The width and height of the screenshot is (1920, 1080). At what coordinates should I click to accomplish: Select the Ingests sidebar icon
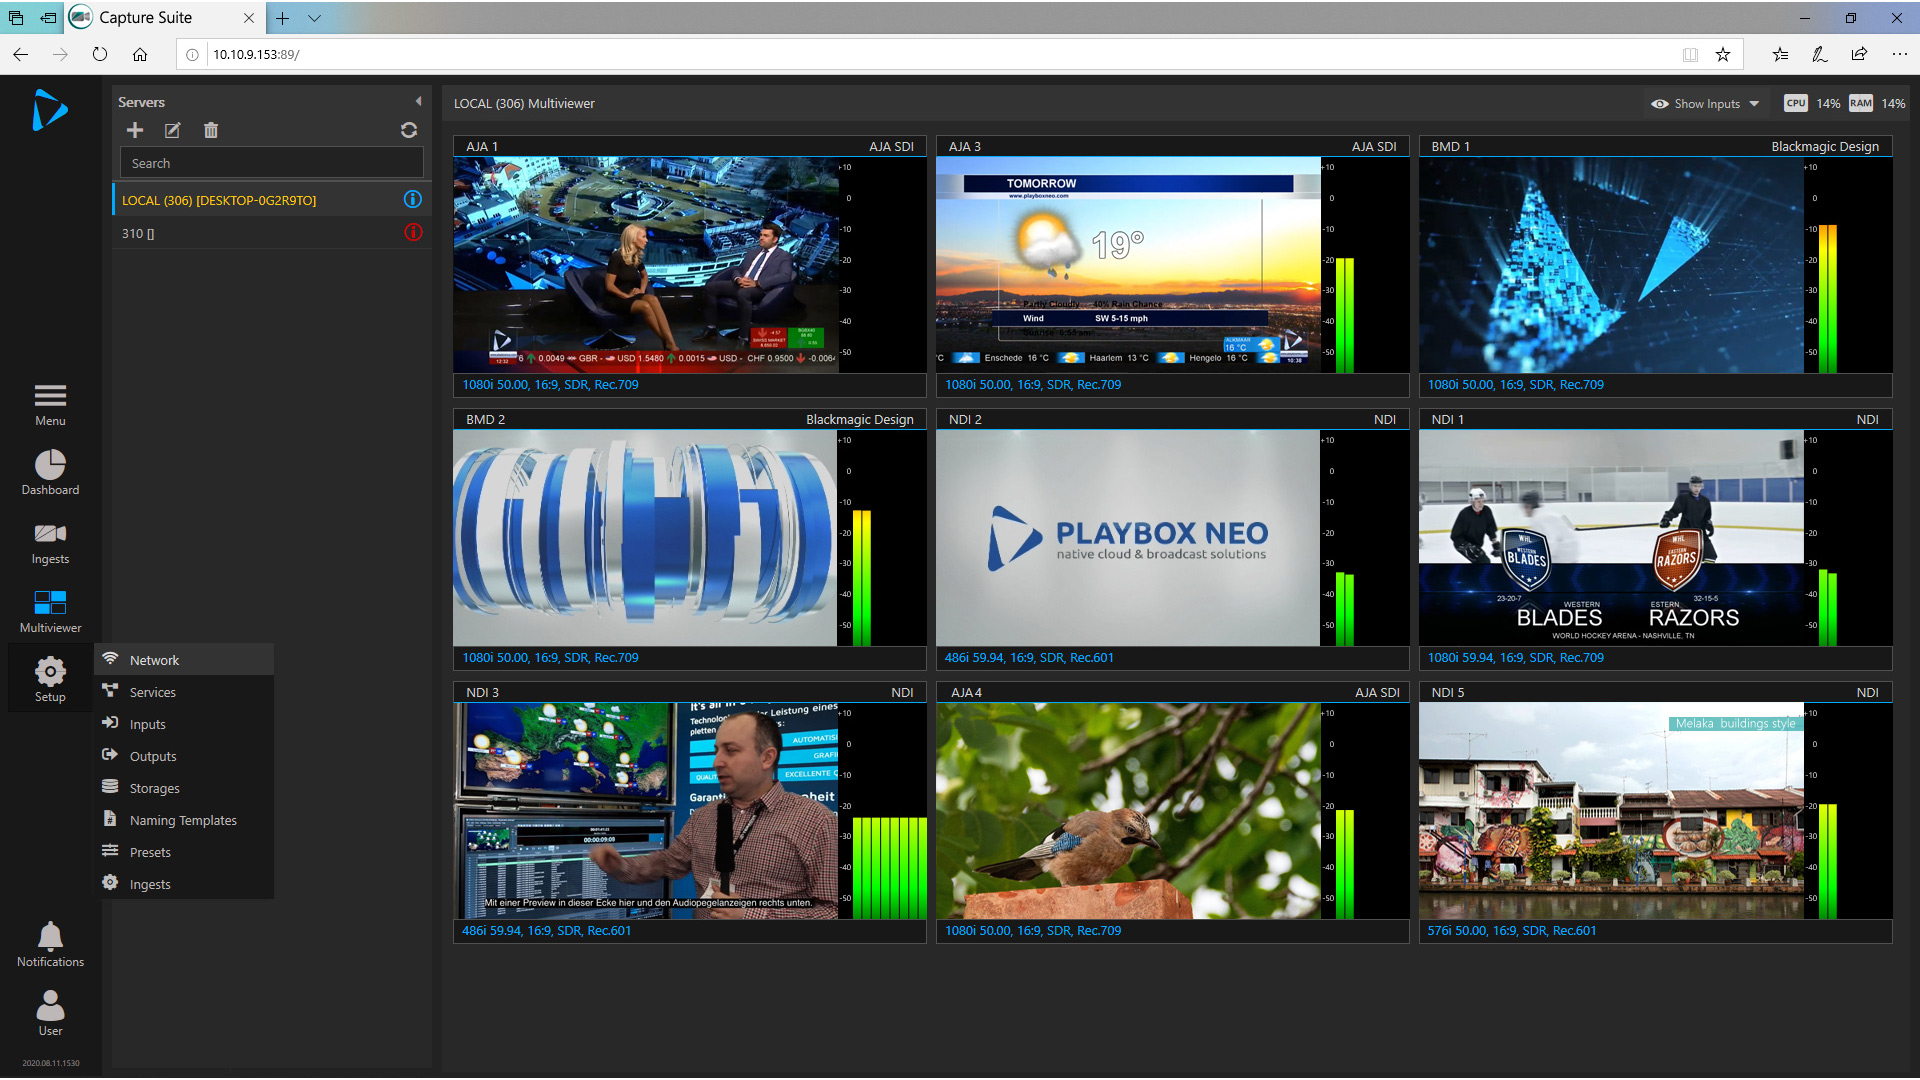[x=49, y=538]
